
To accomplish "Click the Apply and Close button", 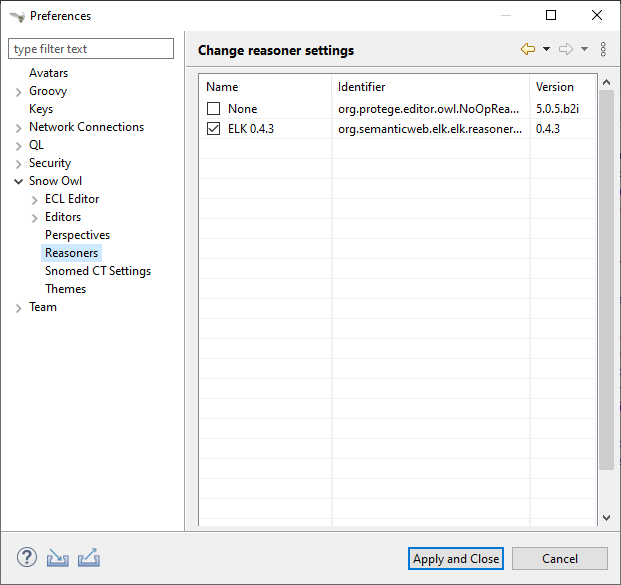I will click(456, 559).
